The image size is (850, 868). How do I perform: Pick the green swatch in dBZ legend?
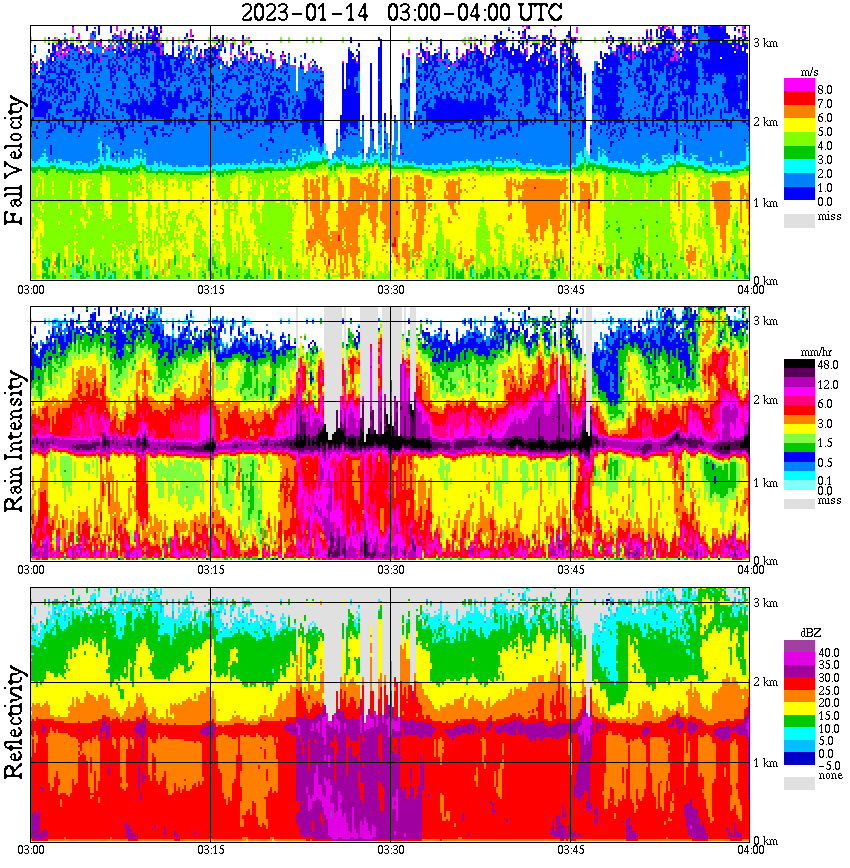point(799,721)
